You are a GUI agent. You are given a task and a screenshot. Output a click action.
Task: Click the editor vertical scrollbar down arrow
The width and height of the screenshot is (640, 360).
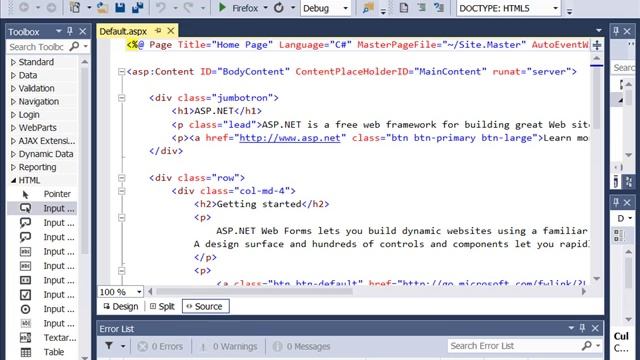pos(596,279)
